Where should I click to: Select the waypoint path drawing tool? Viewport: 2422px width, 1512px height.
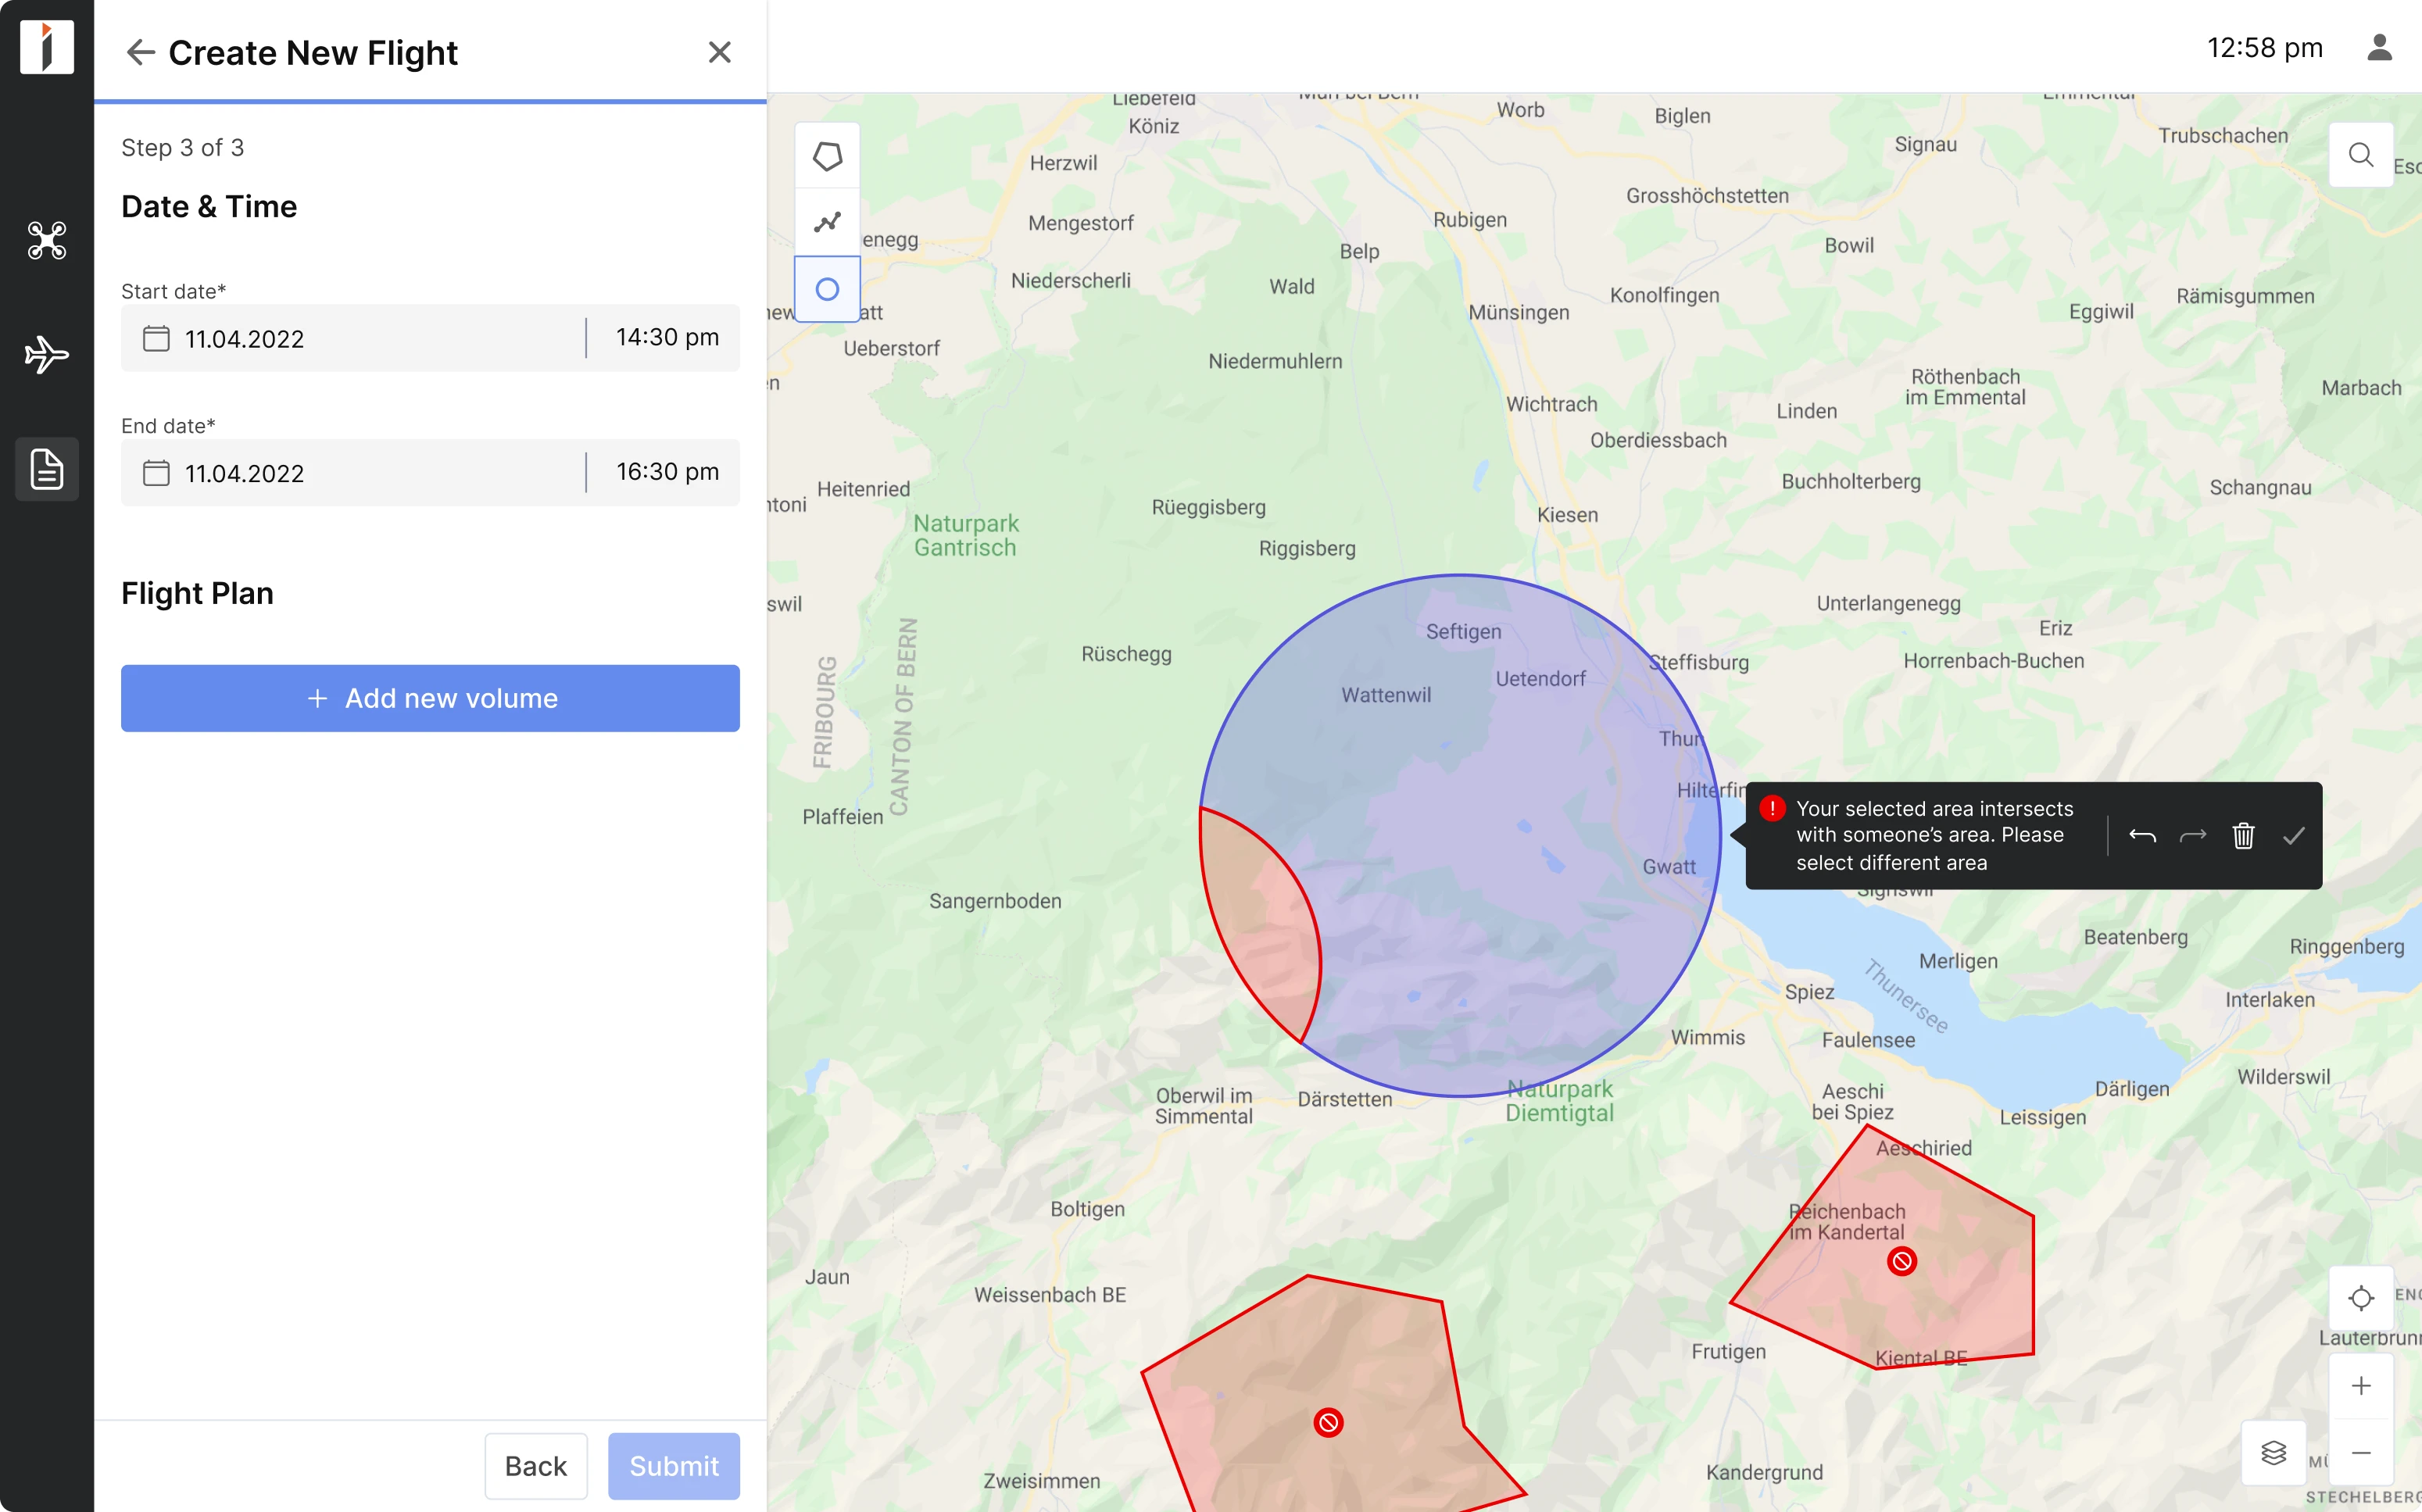pos(827,222)
